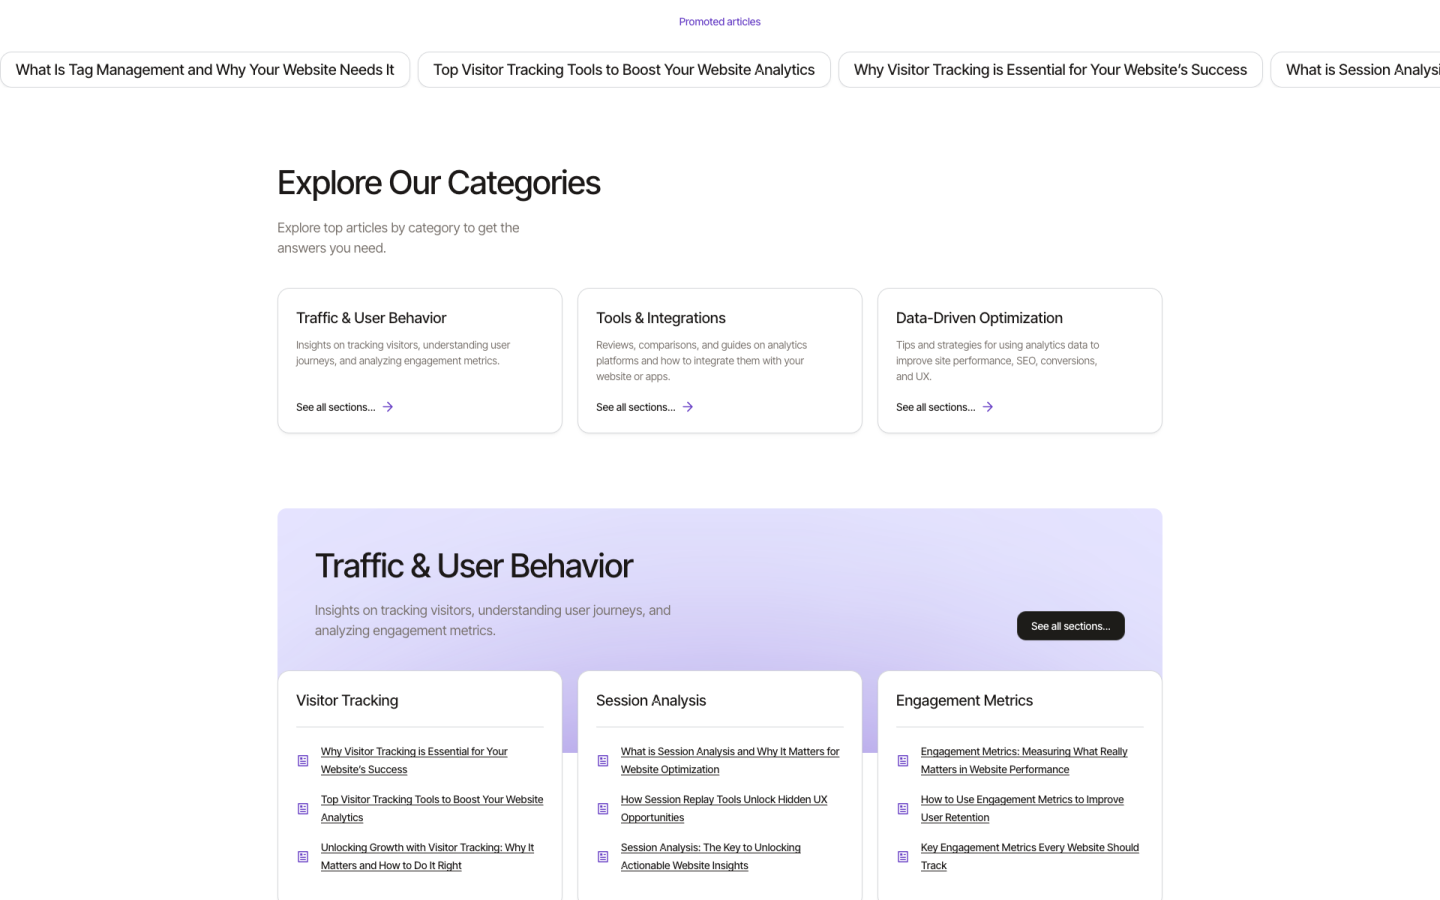Click document icon beside Why Visitor Tracking article
The height and width of the screenshot is (900, 1440).
point(303,761)
